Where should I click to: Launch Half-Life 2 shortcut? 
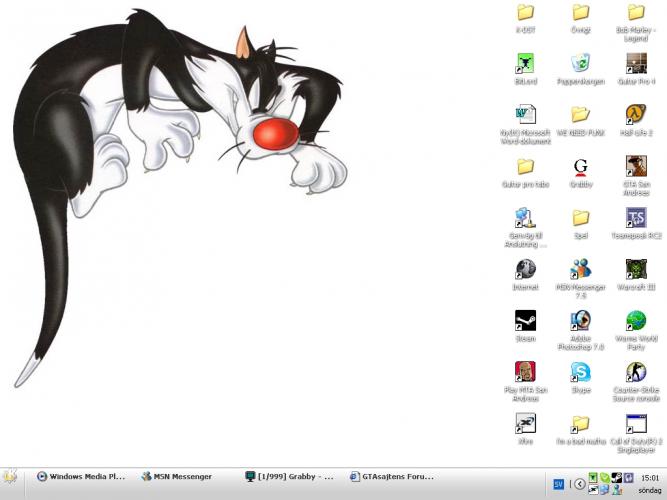click(636, 114)
